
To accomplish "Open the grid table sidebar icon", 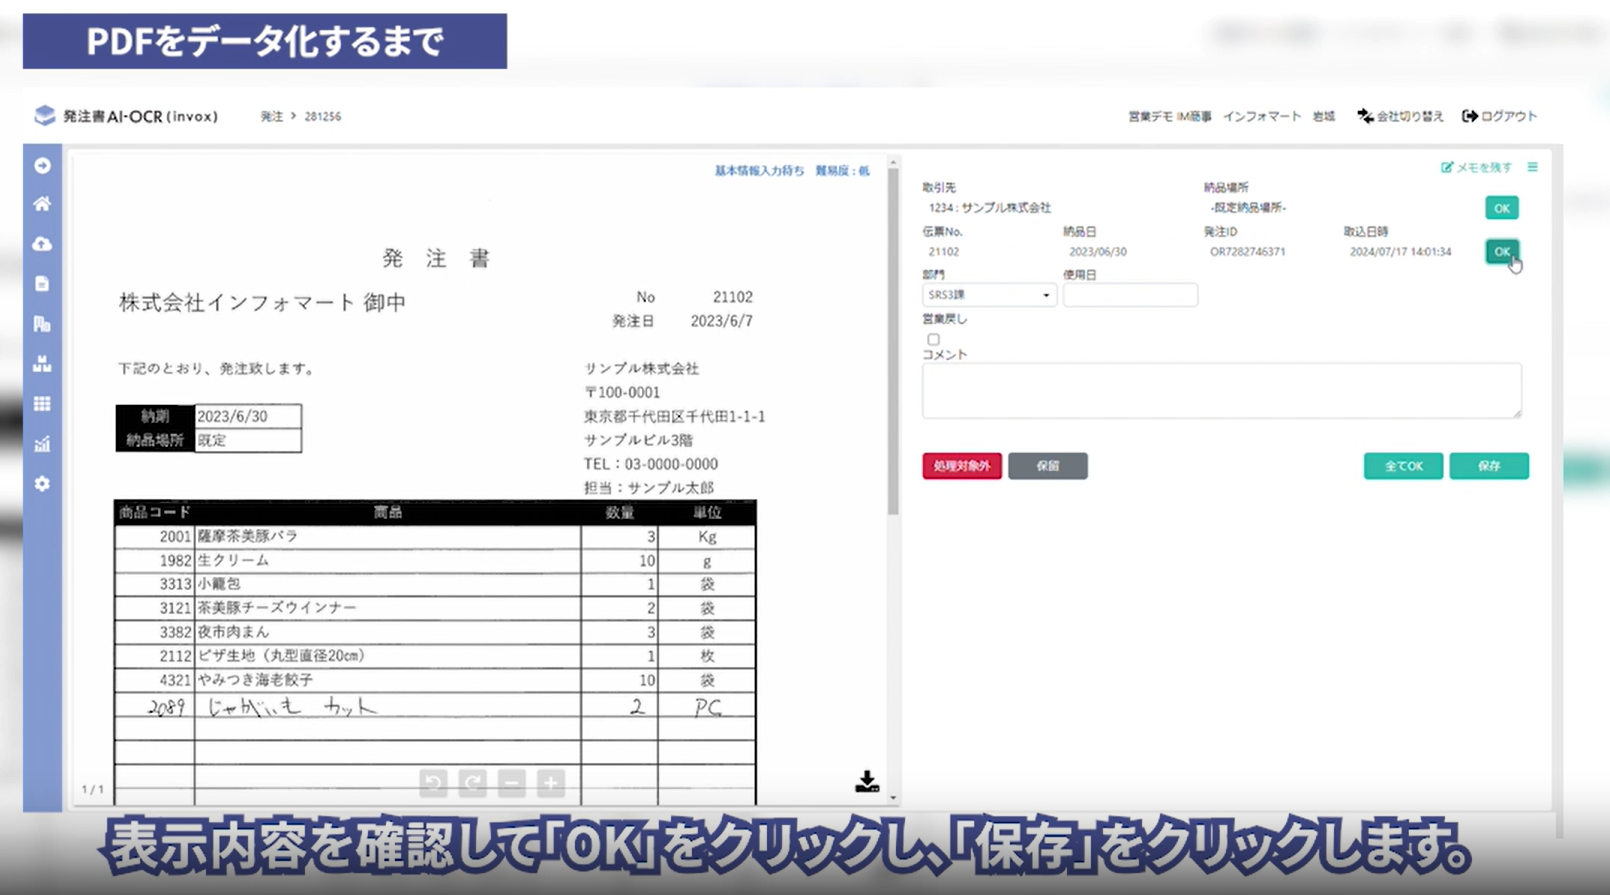I will [42, 404].
